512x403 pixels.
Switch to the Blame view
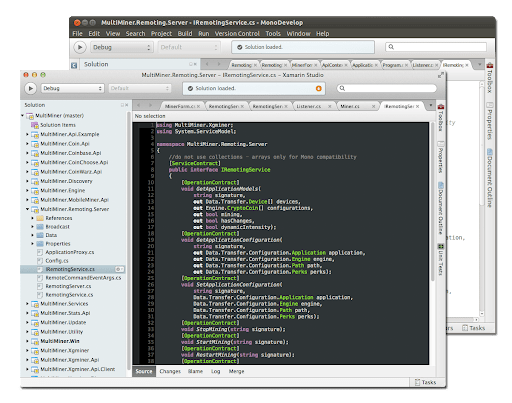coord(195,371)
